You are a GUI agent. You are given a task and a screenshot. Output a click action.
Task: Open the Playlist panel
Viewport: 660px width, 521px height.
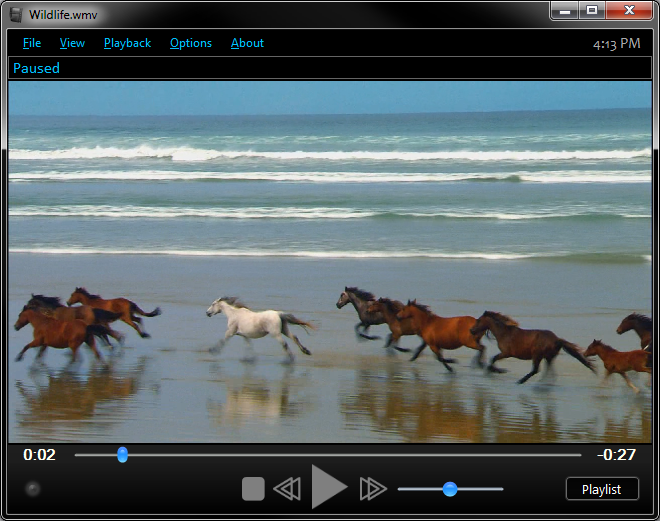[601, 489]
